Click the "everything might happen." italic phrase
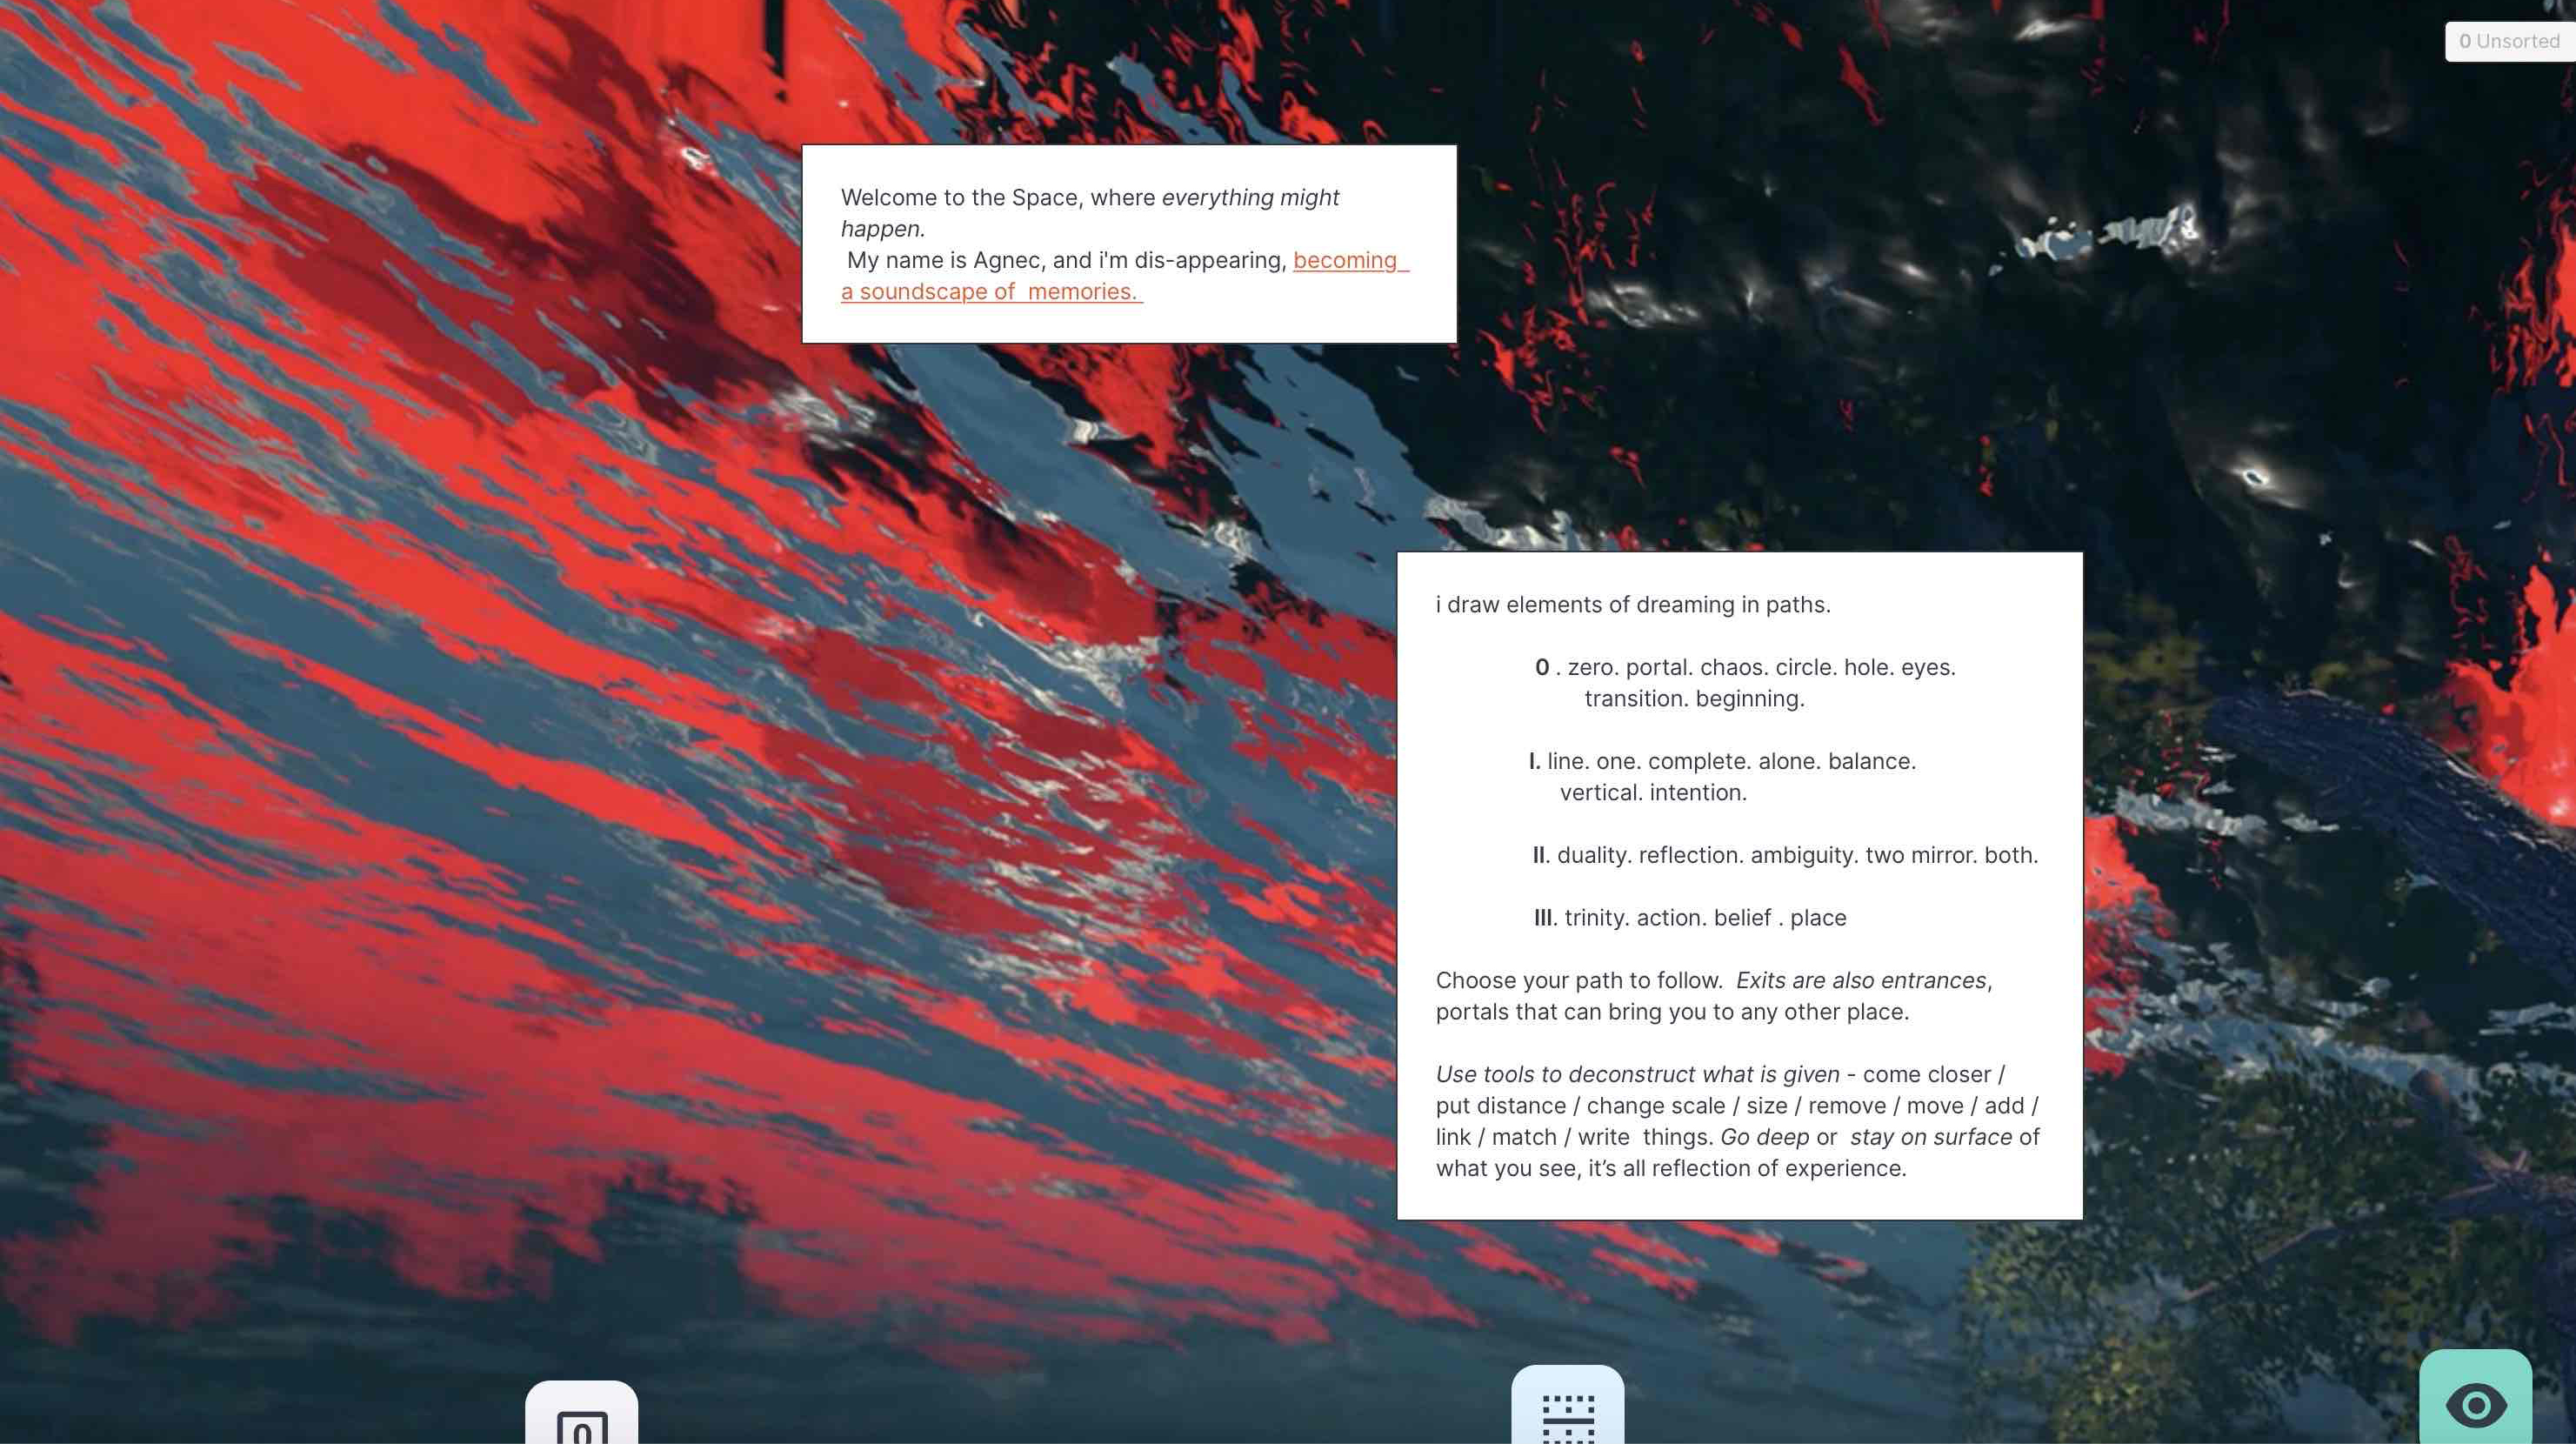Screen dimensions: 2576x1444 point(1090,213)
